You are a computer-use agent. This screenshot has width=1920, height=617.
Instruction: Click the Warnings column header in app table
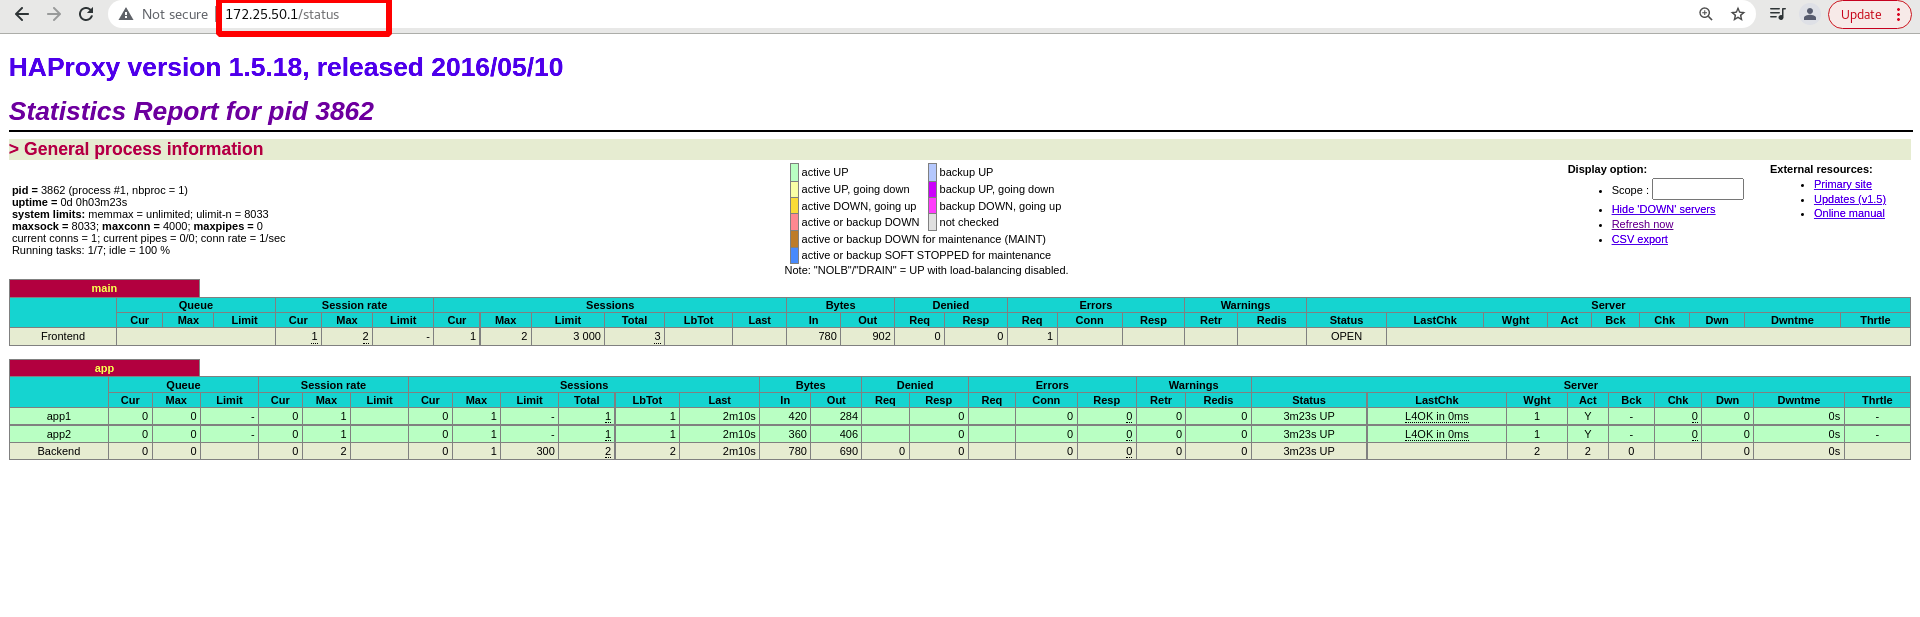point(1193,385)
